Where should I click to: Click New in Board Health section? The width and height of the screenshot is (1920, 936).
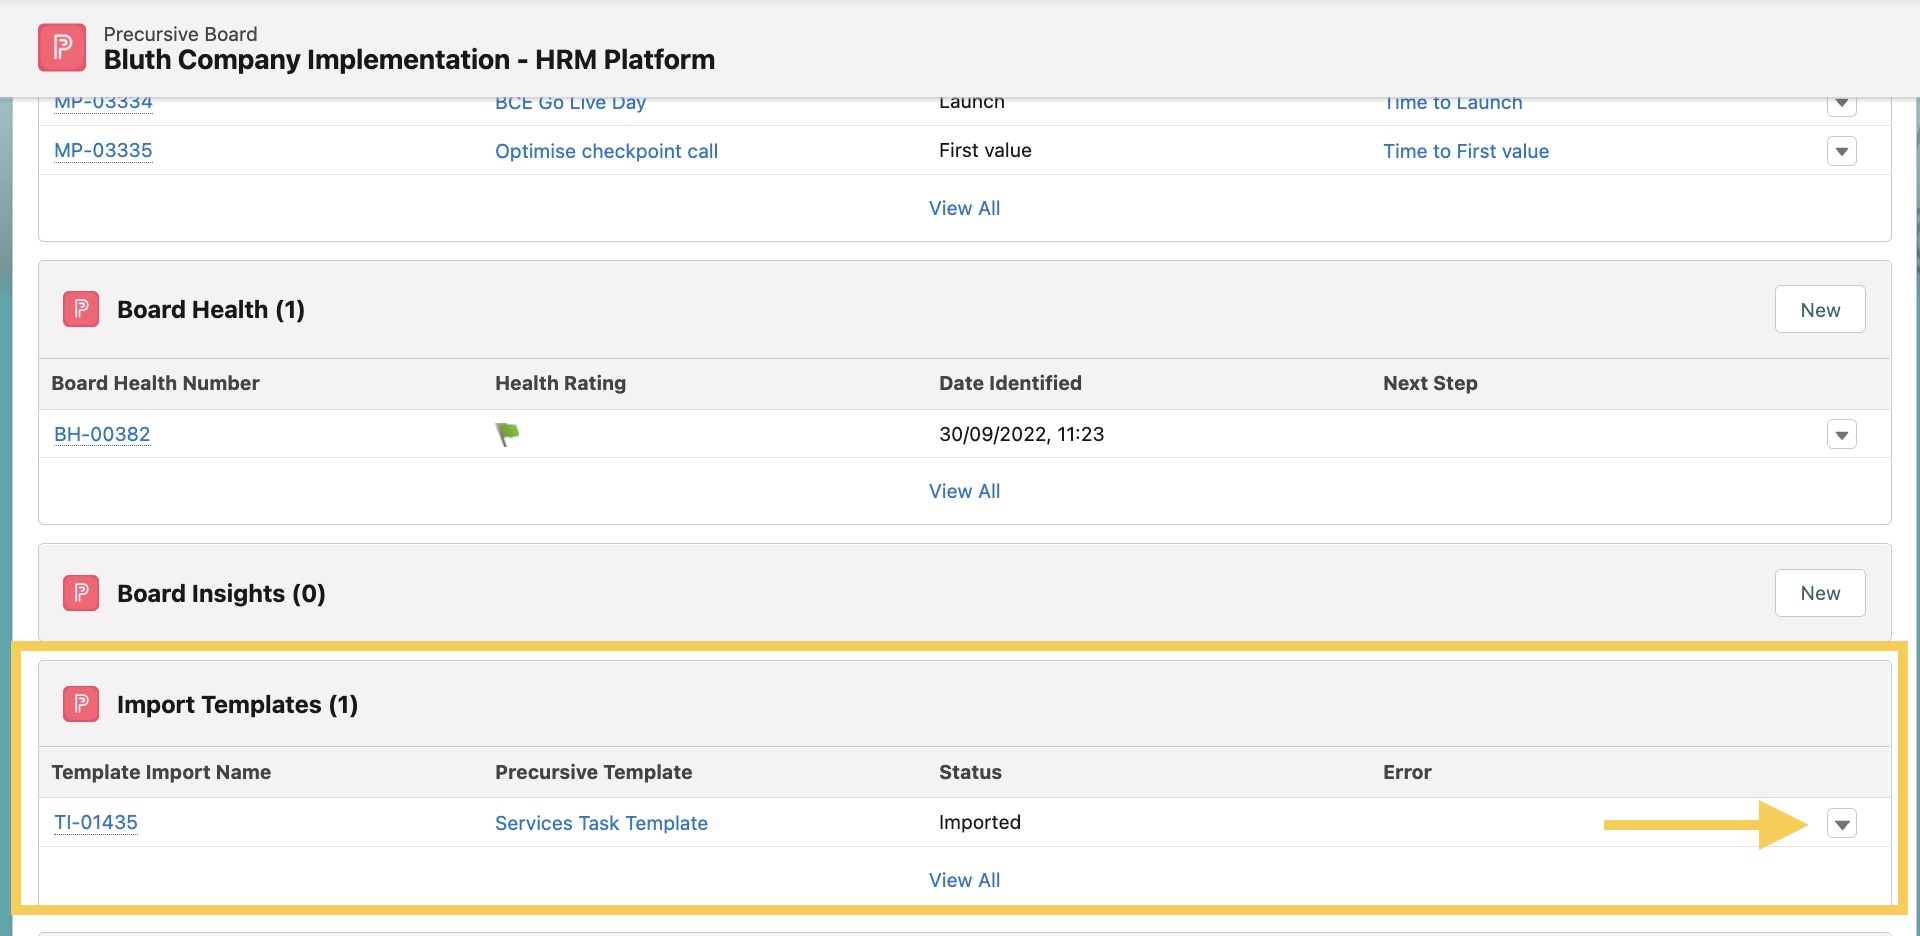1820,310
